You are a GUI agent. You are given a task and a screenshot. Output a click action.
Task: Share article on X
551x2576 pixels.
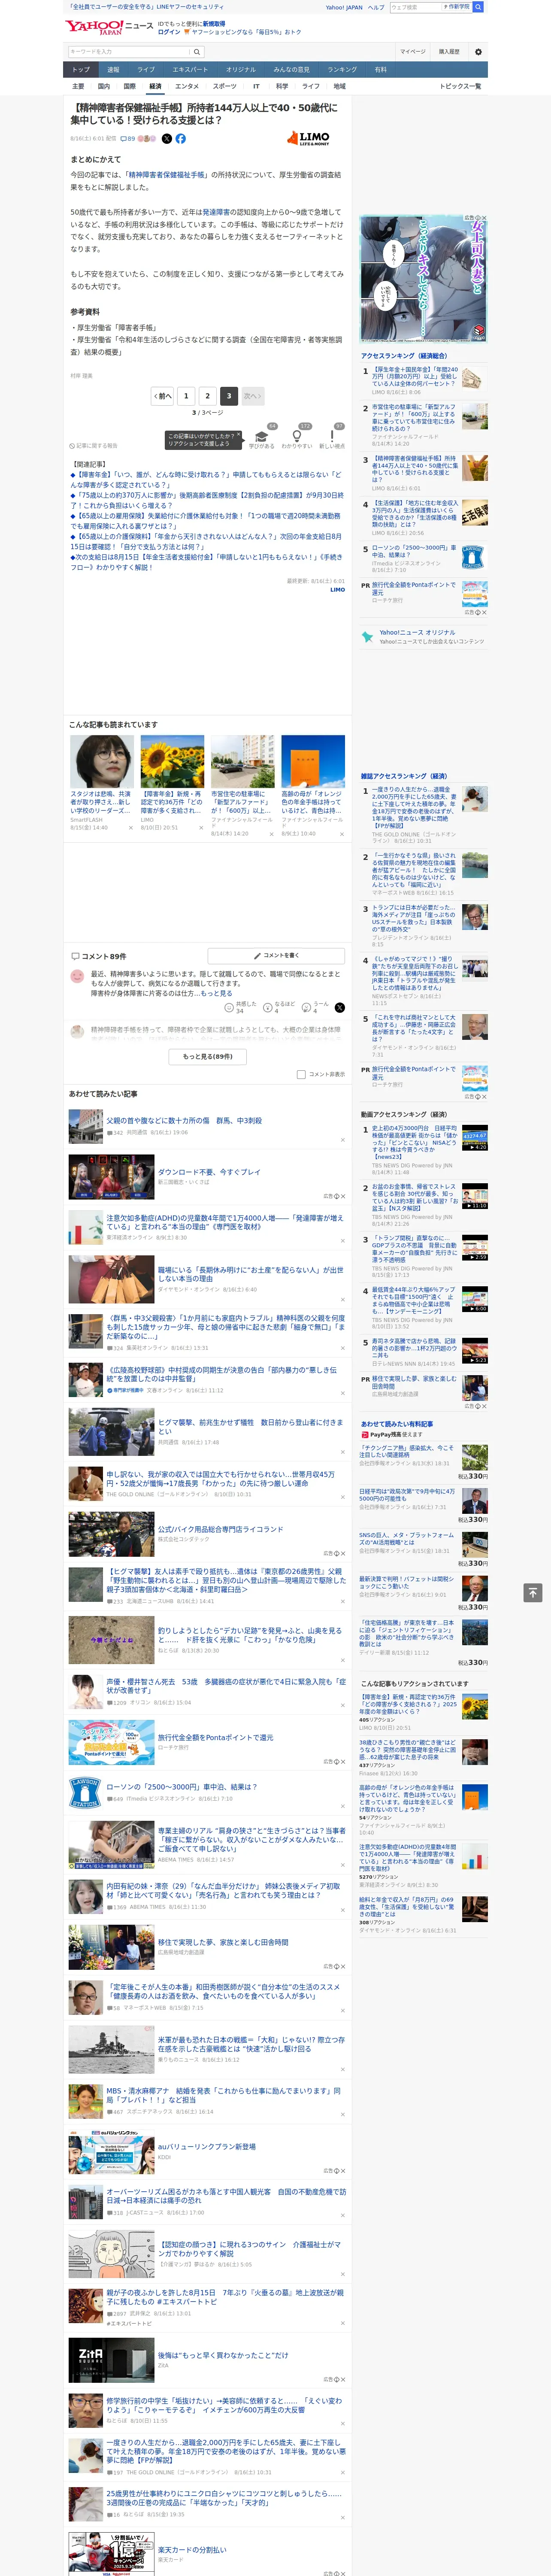click(x=167, y=139)
